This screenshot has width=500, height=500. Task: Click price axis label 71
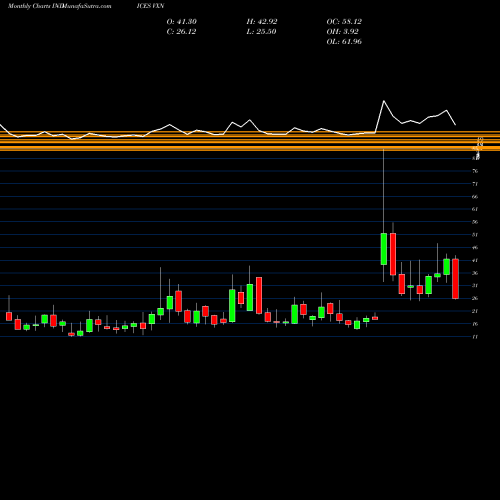tap(475, 184)
